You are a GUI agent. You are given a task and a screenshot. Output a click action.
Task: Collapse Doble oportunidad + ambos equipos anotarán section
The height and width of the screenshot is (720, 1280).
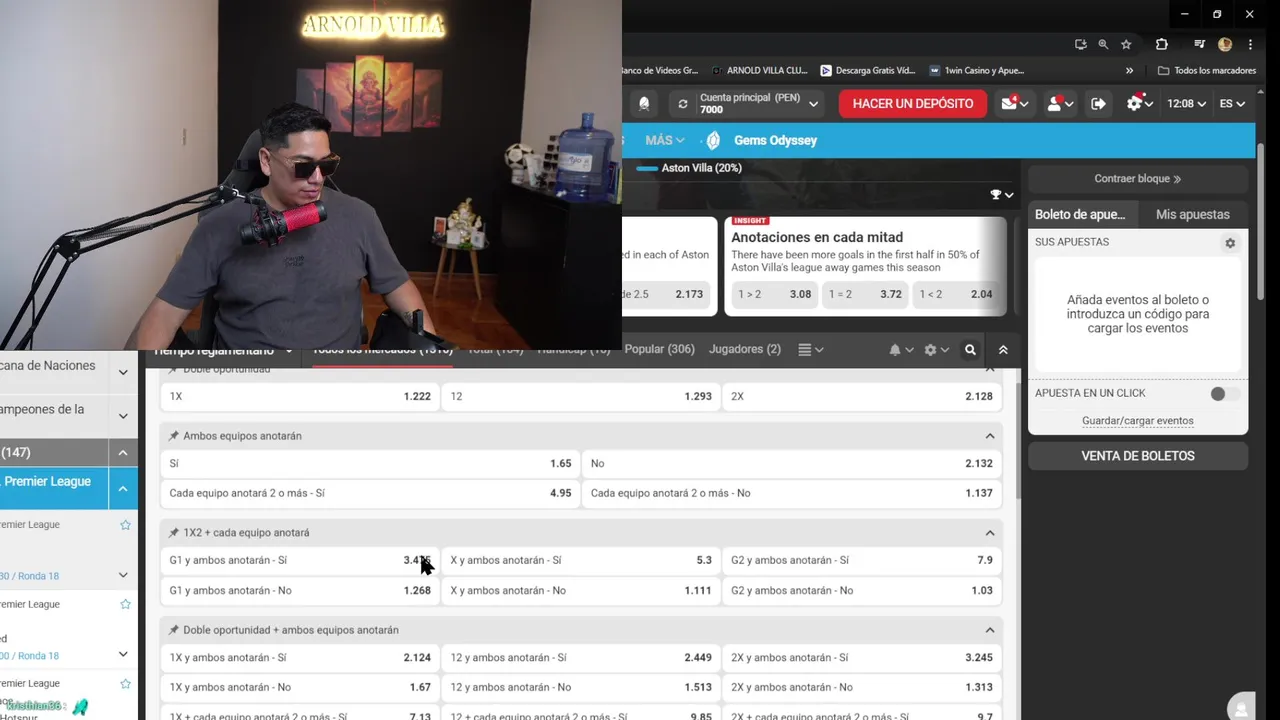[990, 630]
